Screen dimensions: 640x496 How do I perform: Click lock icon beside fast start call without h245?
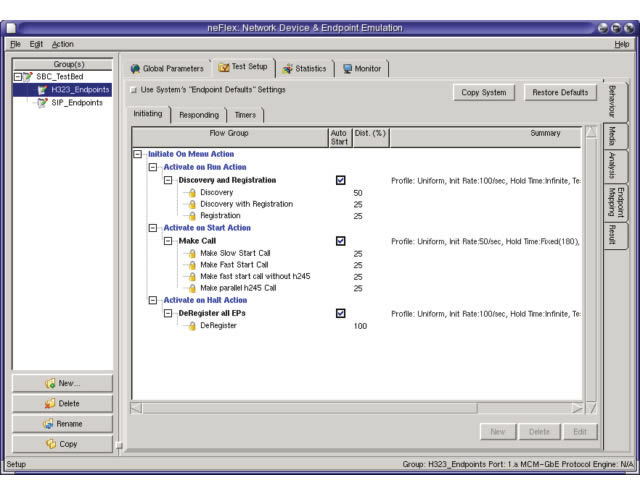[x=192, y=276]
